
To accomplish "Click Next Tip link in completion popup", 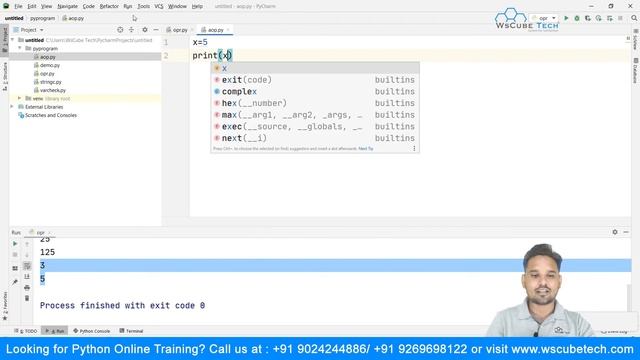I will [366, 149].
